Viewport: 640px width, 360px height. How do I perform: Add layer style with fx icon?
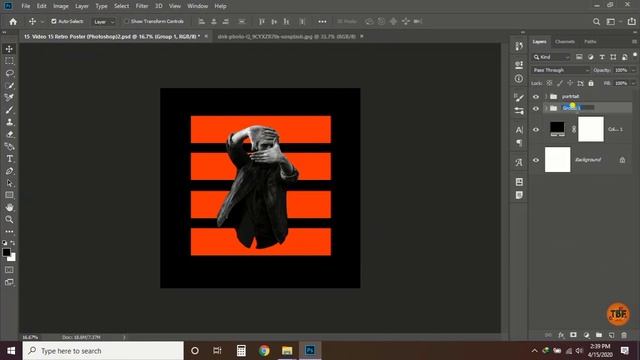(561, 335)
